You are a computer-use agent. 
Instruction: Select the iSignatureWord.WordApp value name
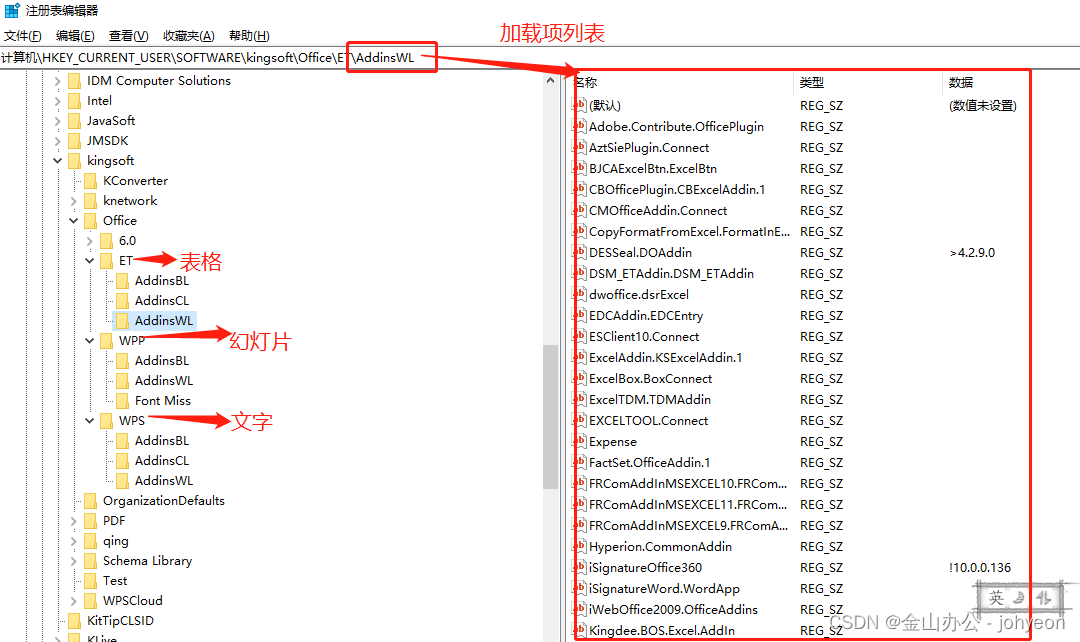pos(664,589)
